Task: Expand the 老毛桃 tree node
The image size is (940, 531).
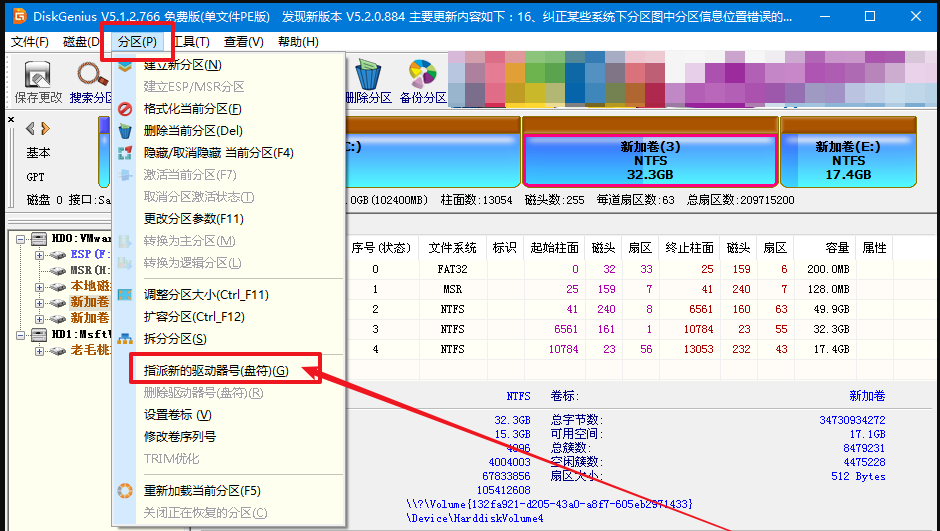Action: (x=39, y=351)
